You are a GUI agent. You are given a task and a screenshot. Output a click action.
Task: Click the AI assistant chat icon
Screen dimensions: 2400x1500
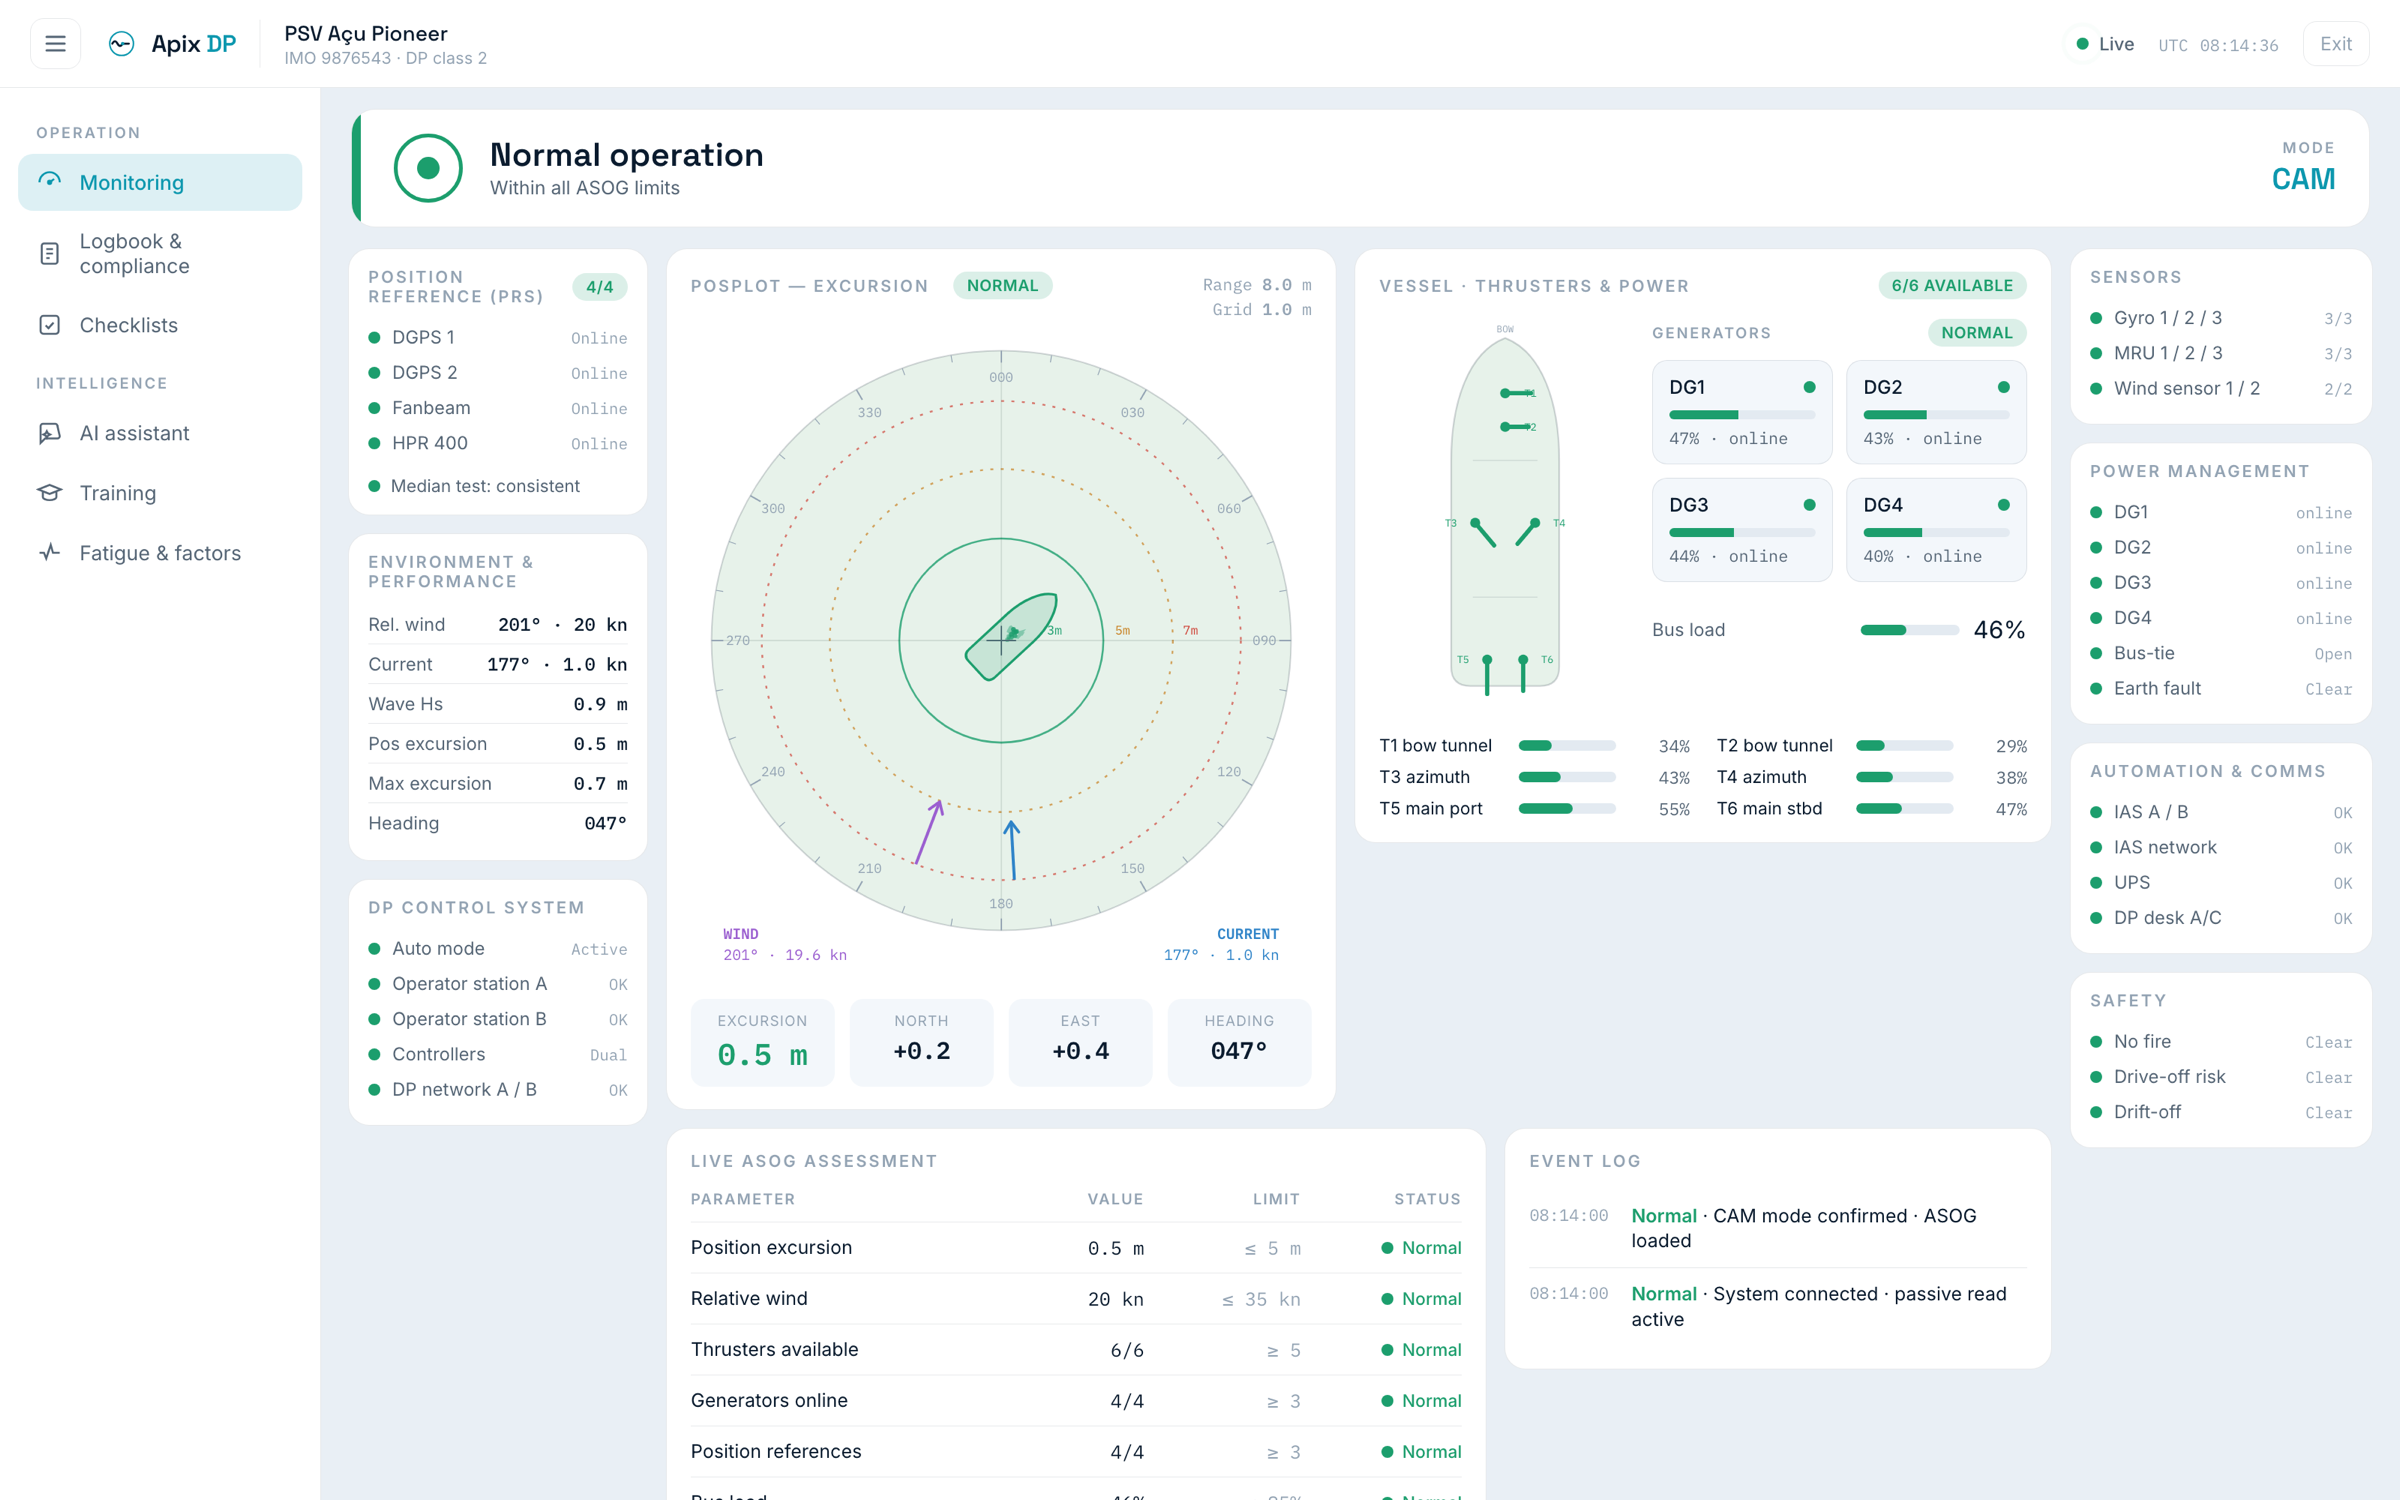click(50, 433)
